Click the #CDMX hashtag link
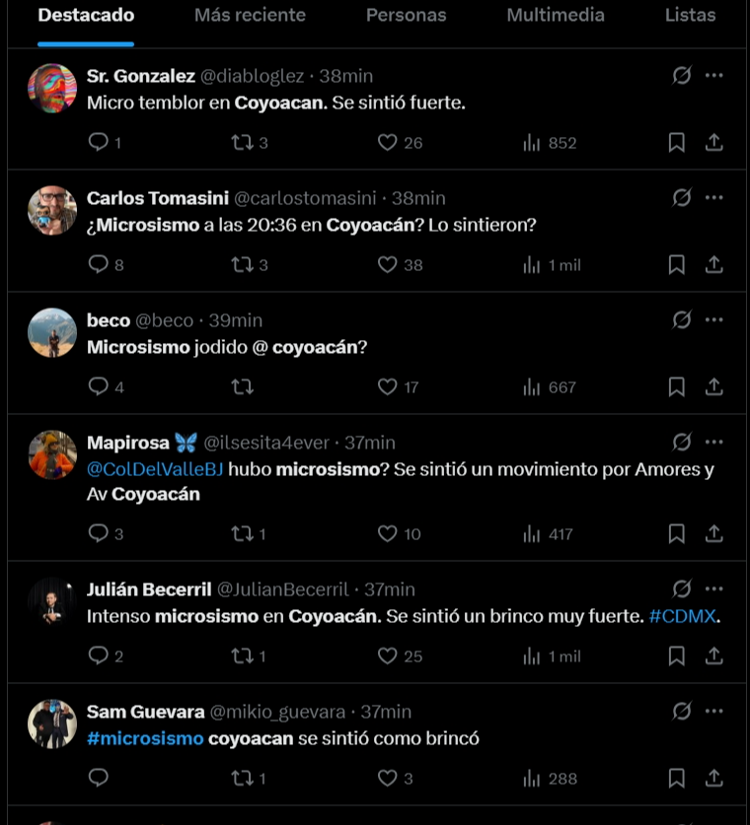750x825 pixels. (x=683, y=616)
